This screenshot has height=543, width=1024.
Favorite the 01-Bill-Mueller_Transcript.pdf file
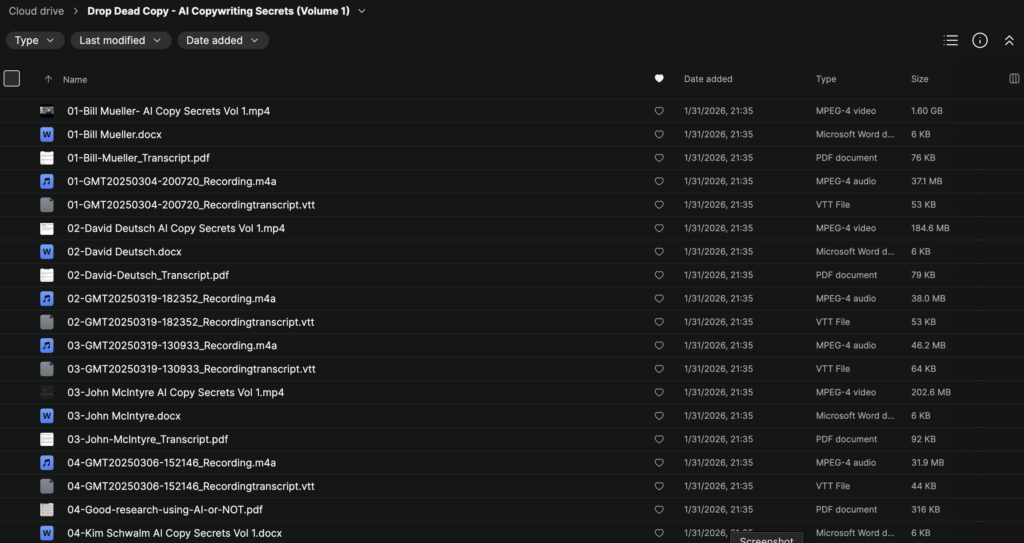[659, 158]
